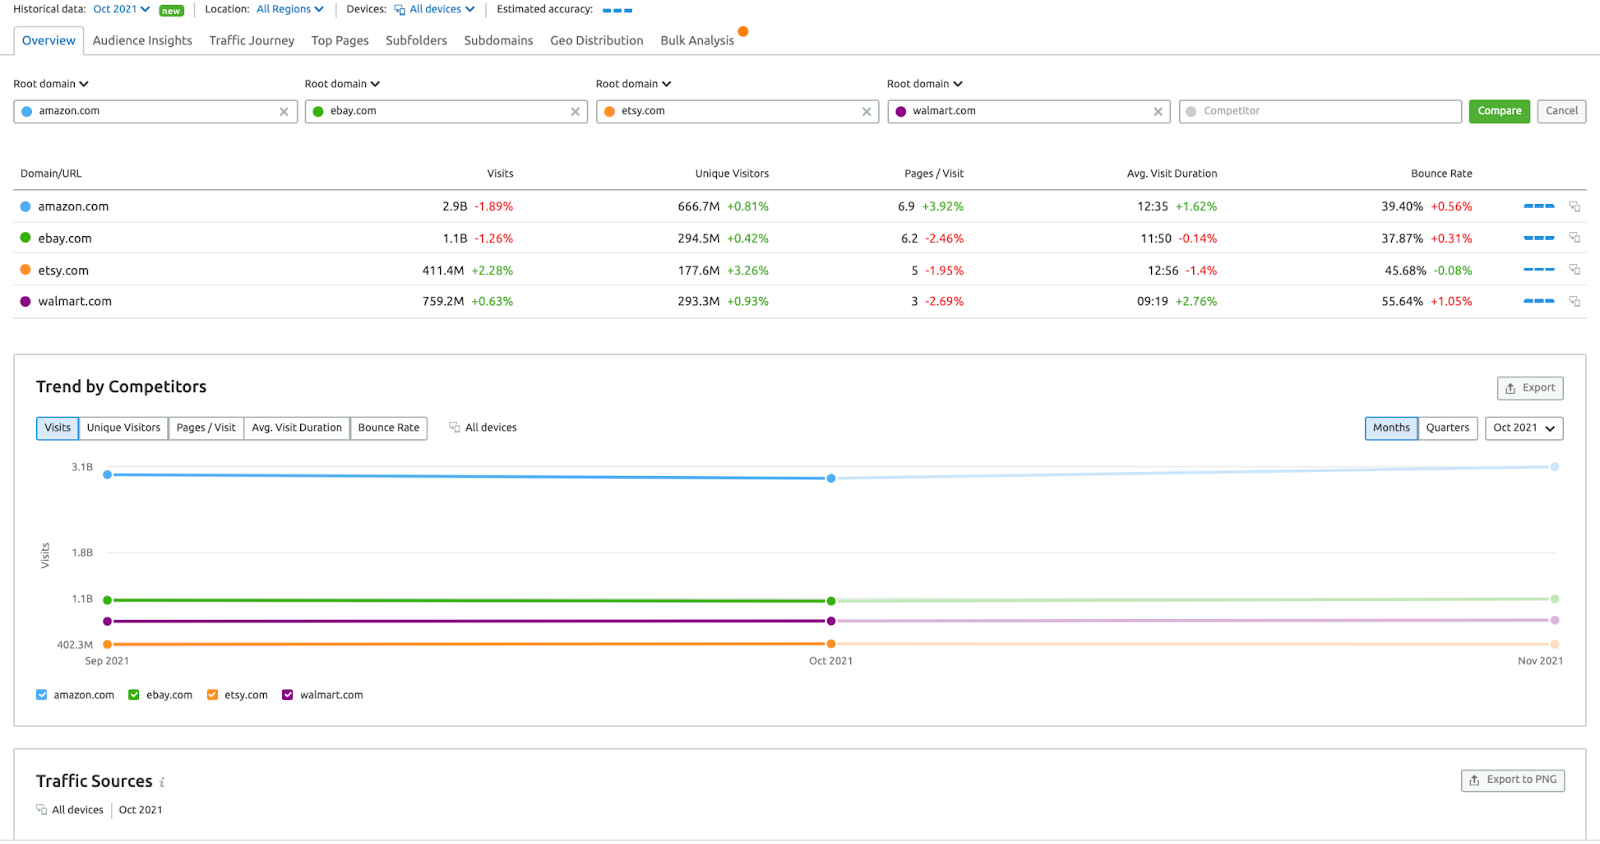Click Export to PNG button

pyautogui.click(x=1513, y=780)
